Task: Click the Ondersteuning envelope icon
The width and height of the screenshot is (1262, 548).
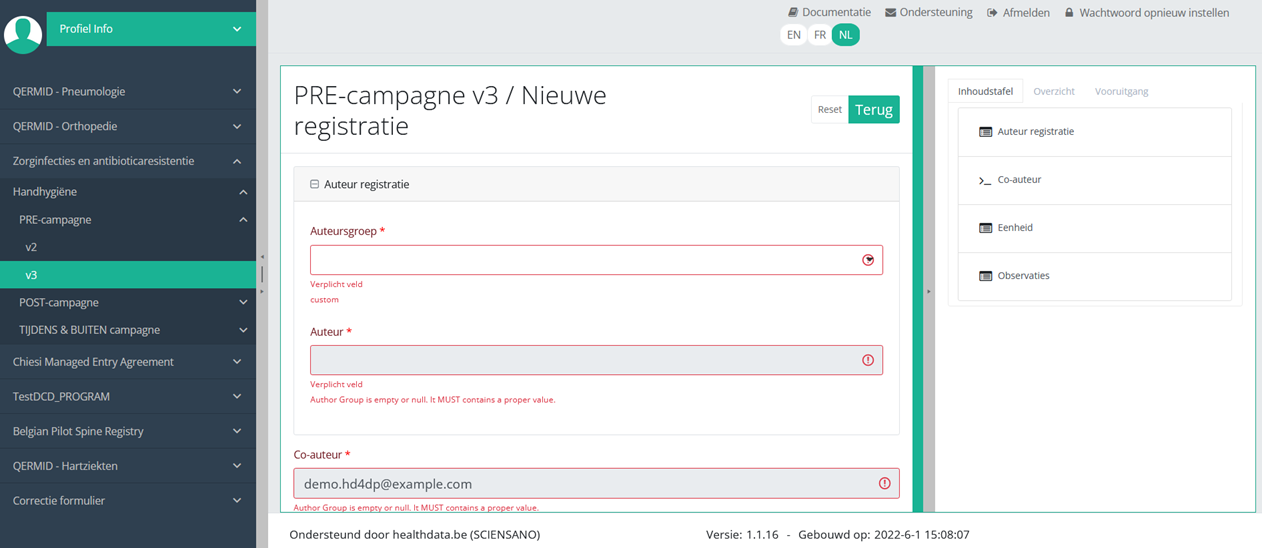Action: point(890,13)
